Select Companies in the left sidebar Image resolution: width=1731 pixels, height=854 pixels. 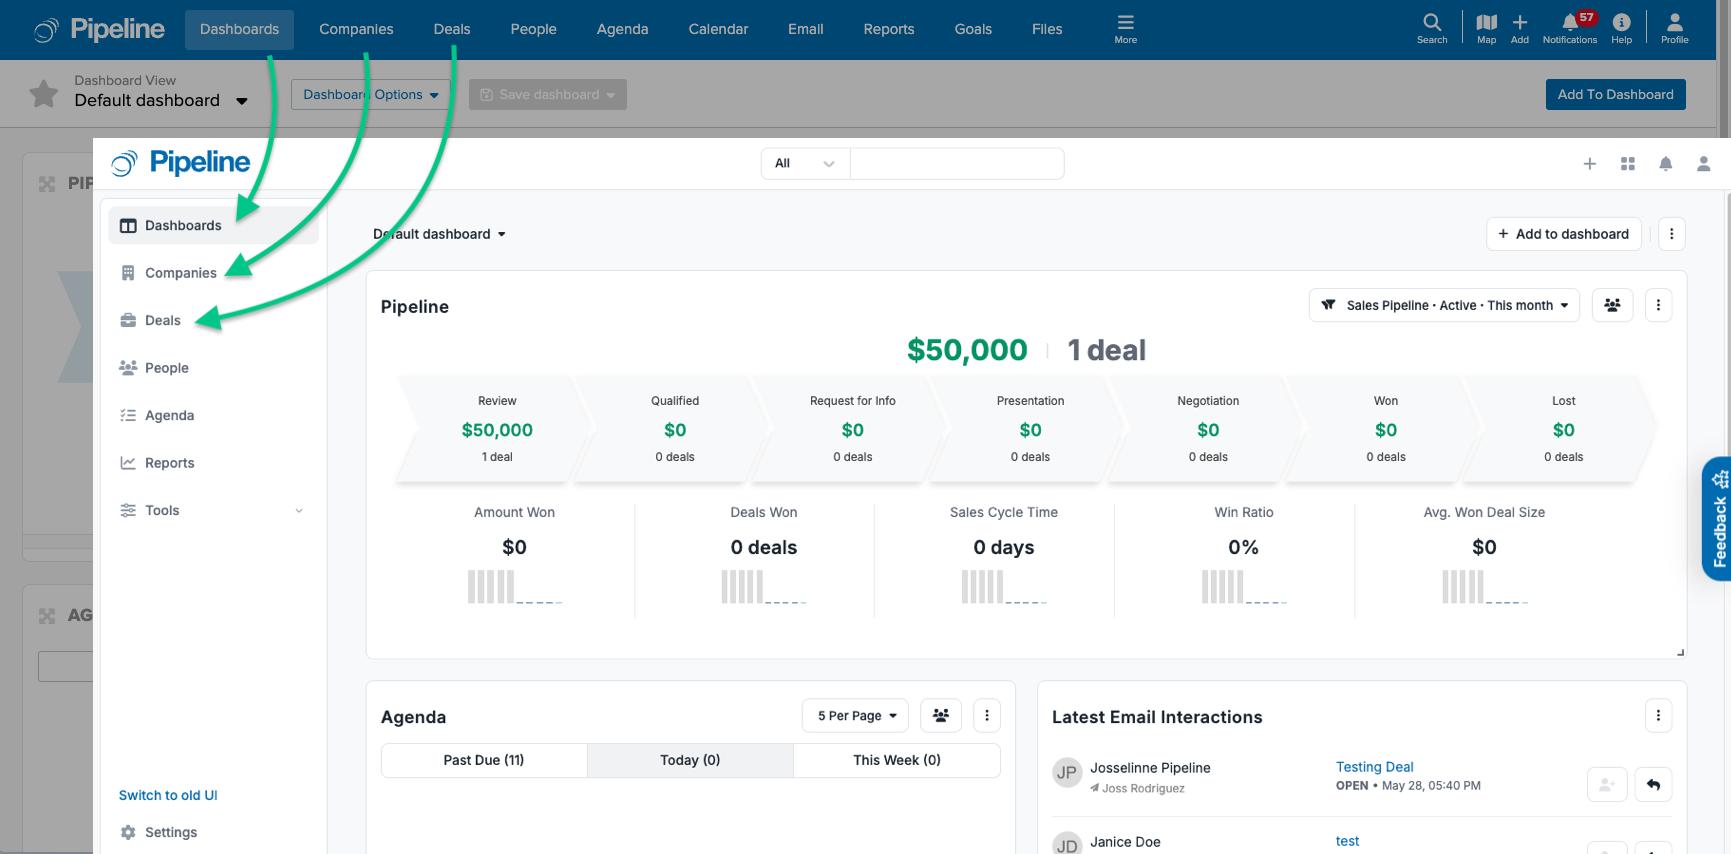[213, 273]
